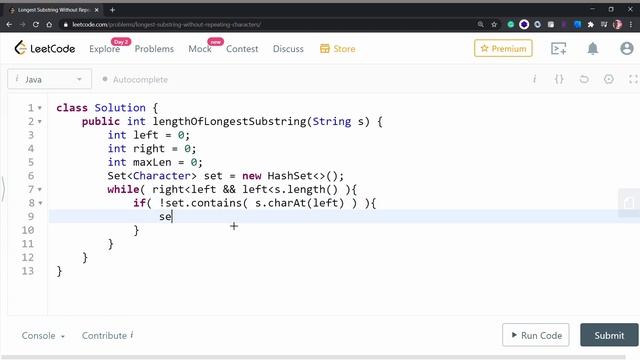Click the Contribute link
This screenshot has height=360, width=640.
pos(107,336)
